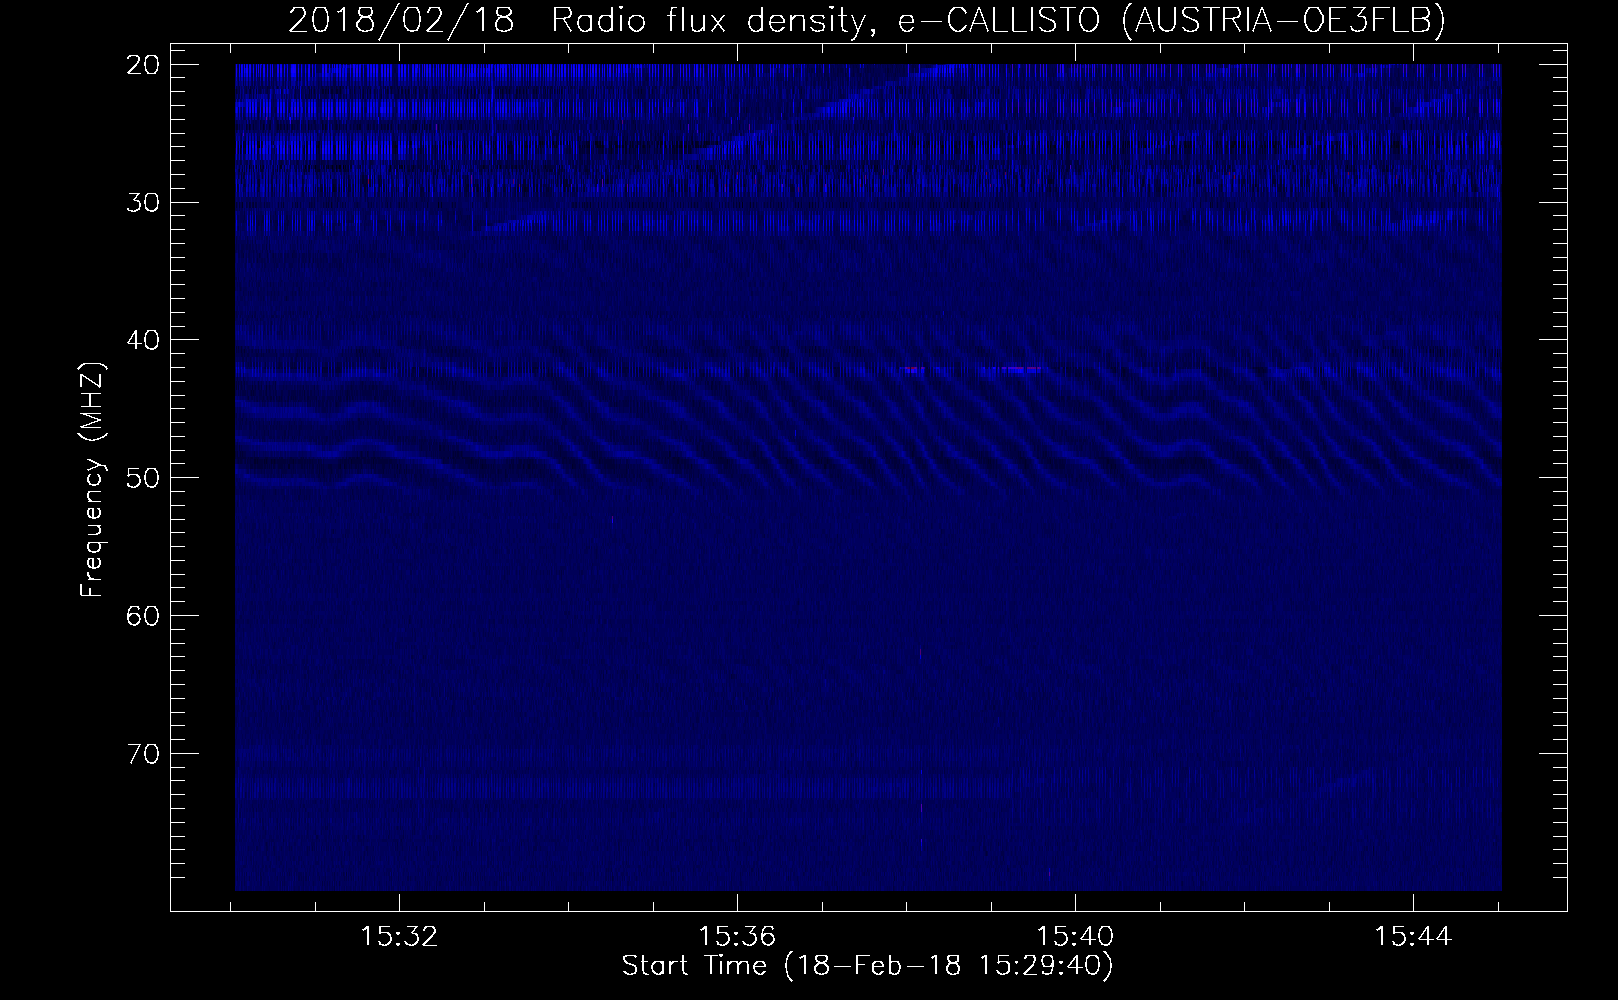Viewport: 1618px width, 1000px height.
Task: Click the plot title "2018/02/18 Radio flux density, e-CALLISTO (AUSTRIA-OE3FLB)"
Action: click(x=867, y=20)
